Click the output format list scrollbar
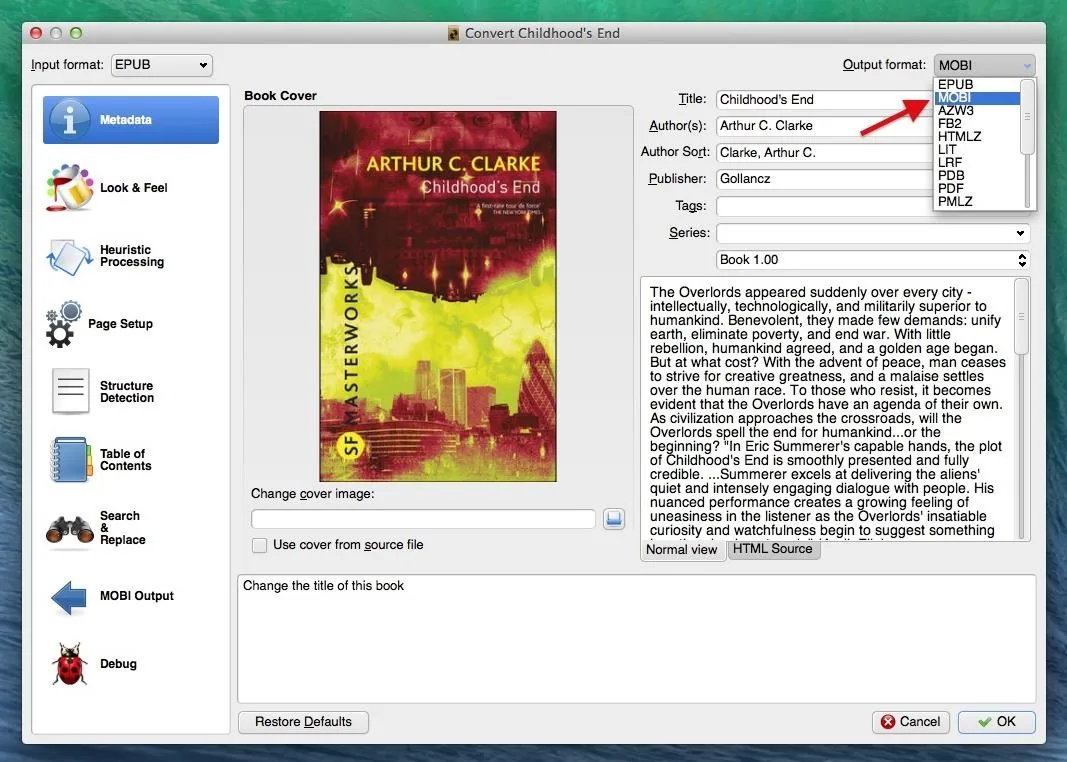 click(x=1028, y=116)
